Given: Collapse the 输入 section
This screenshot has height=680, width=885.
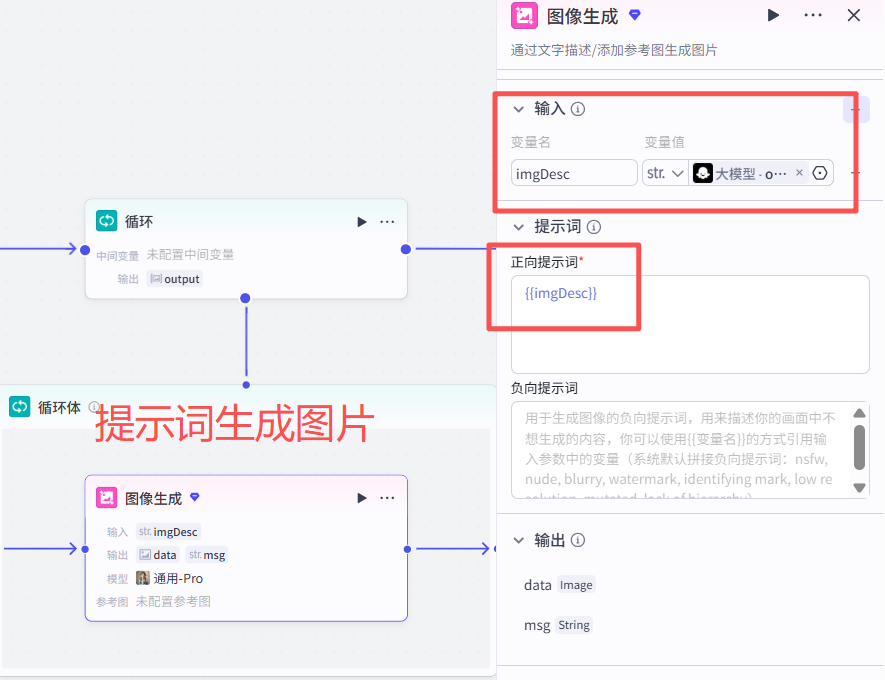Looking at the screenshot, I should pyautogui.click(x=518, y=109).
